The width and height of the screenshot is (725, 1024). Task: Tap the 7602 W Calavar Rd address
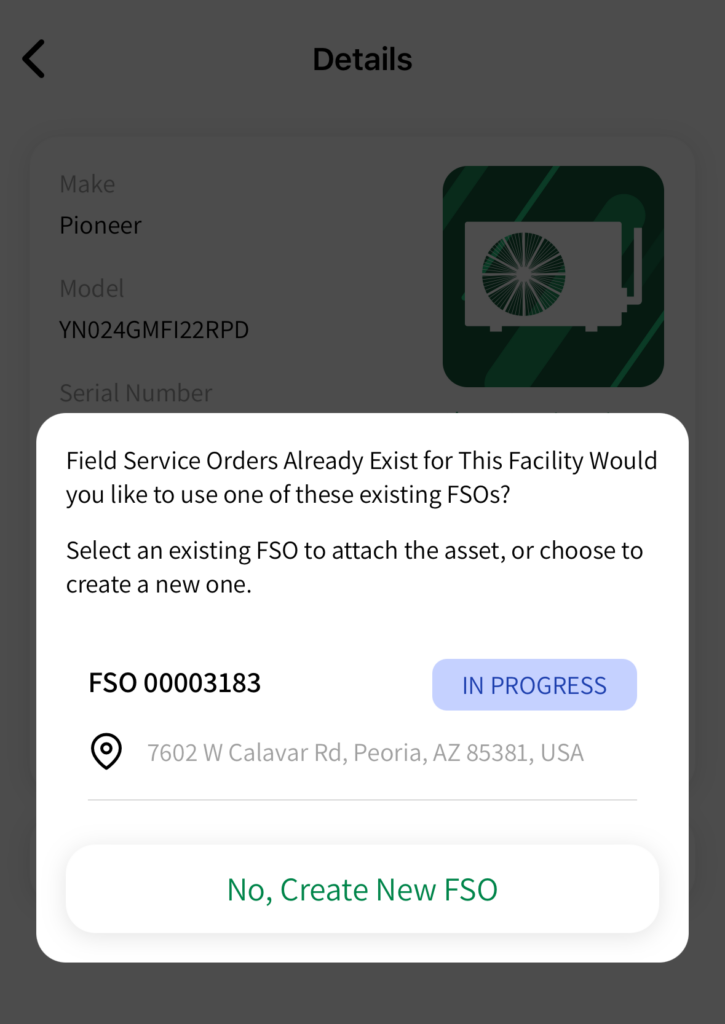pyautogui.click(x=365, y=752)
